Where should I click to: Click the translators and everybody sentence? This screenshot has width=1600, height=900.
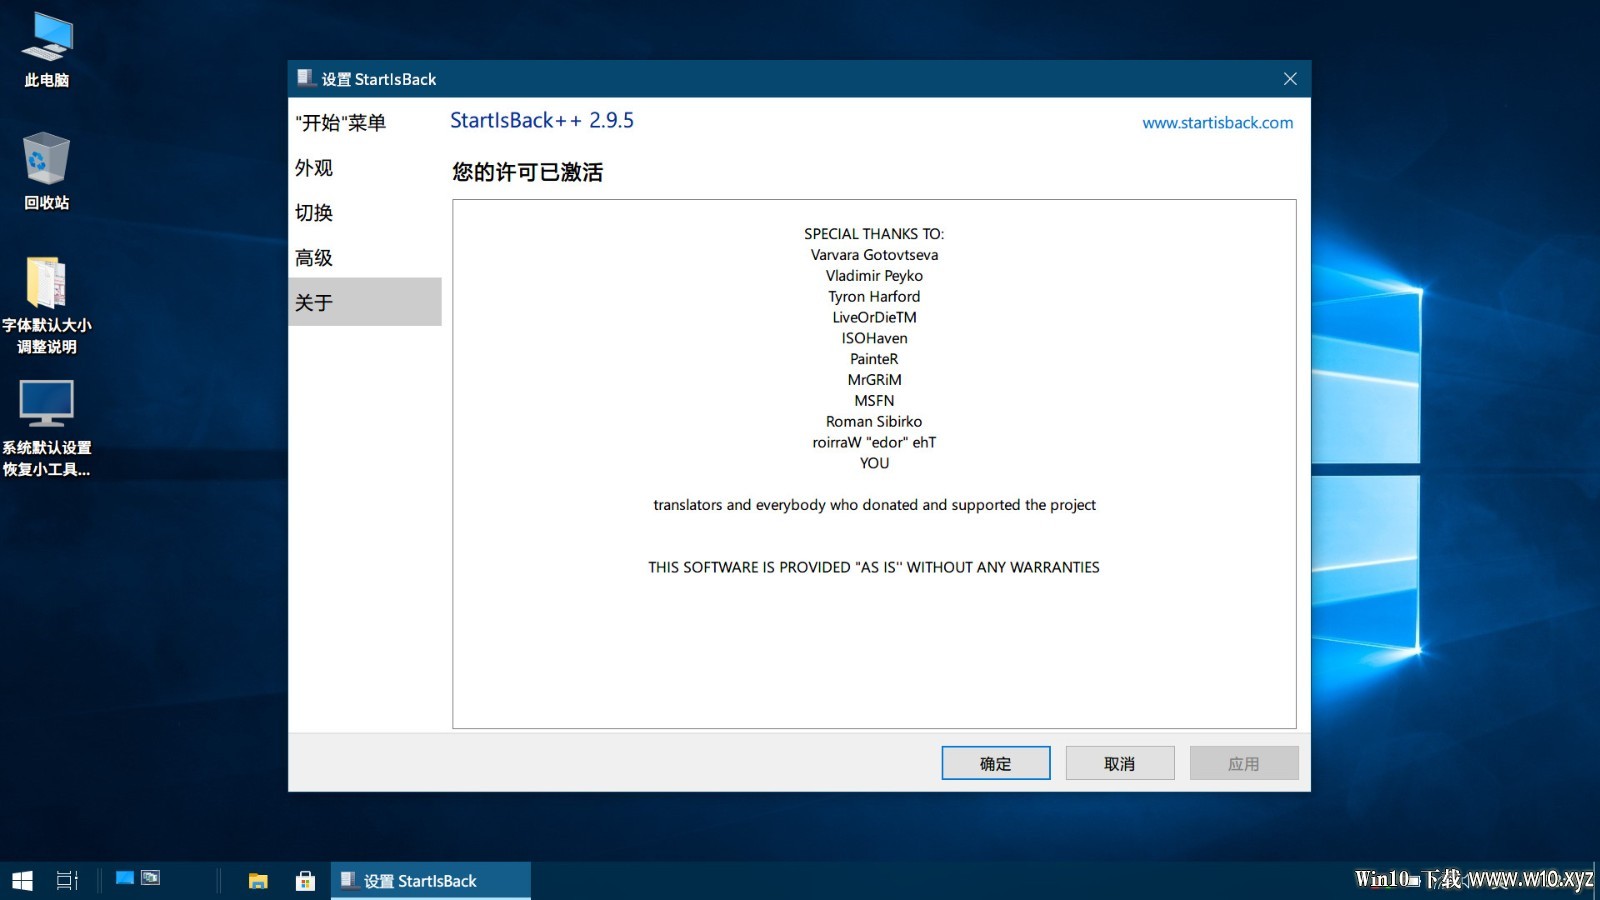pos(874,505)
